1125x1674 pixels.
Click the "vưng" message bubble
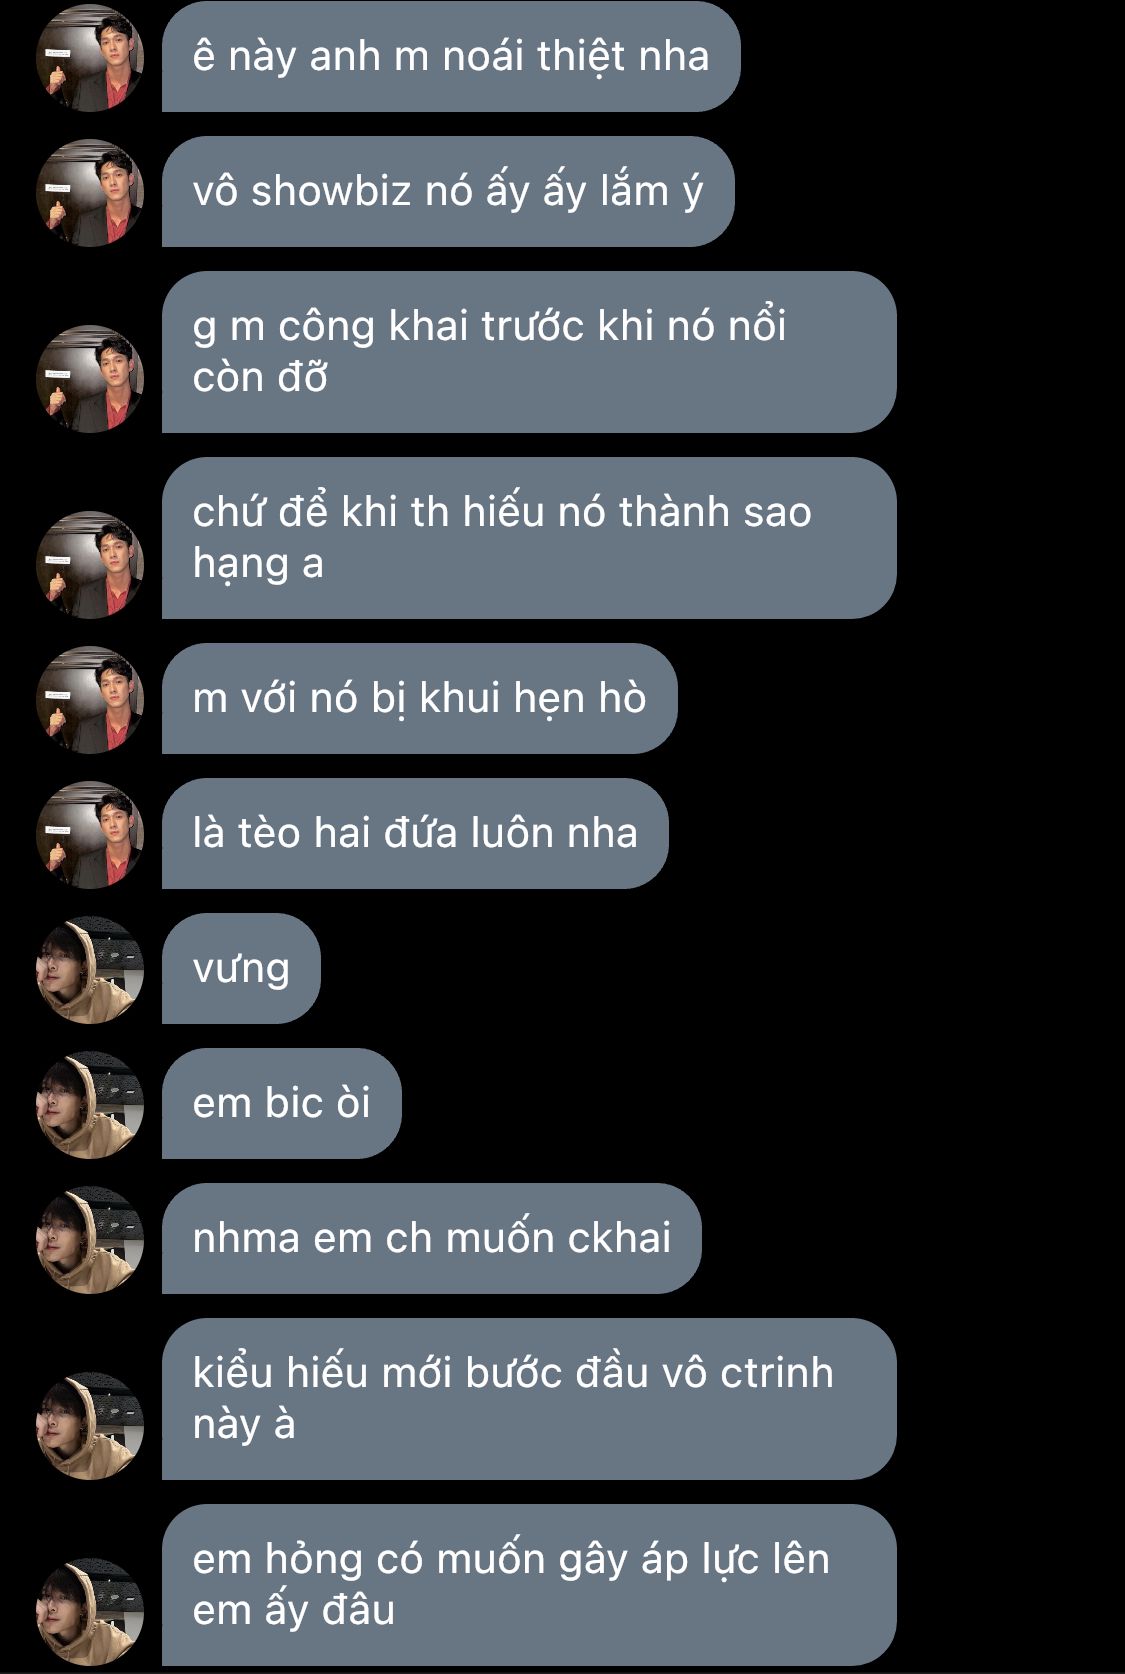(241, 968)
